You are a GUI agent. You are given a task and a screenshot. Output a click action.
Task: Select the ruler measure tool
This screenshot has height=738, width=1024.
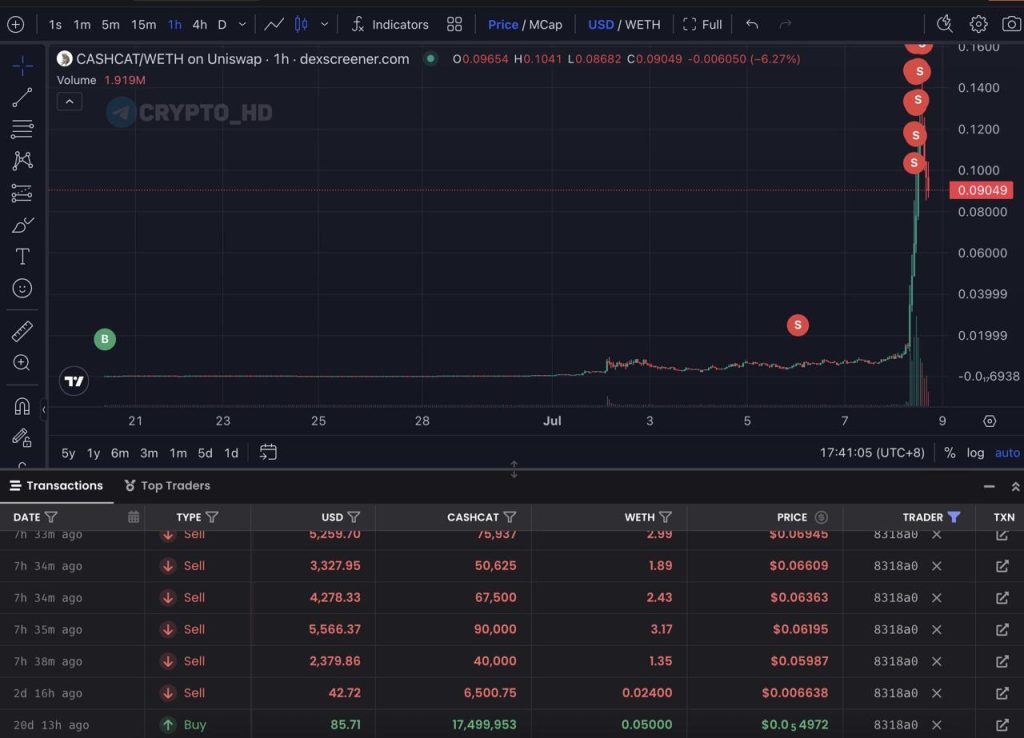pos(22,332)
